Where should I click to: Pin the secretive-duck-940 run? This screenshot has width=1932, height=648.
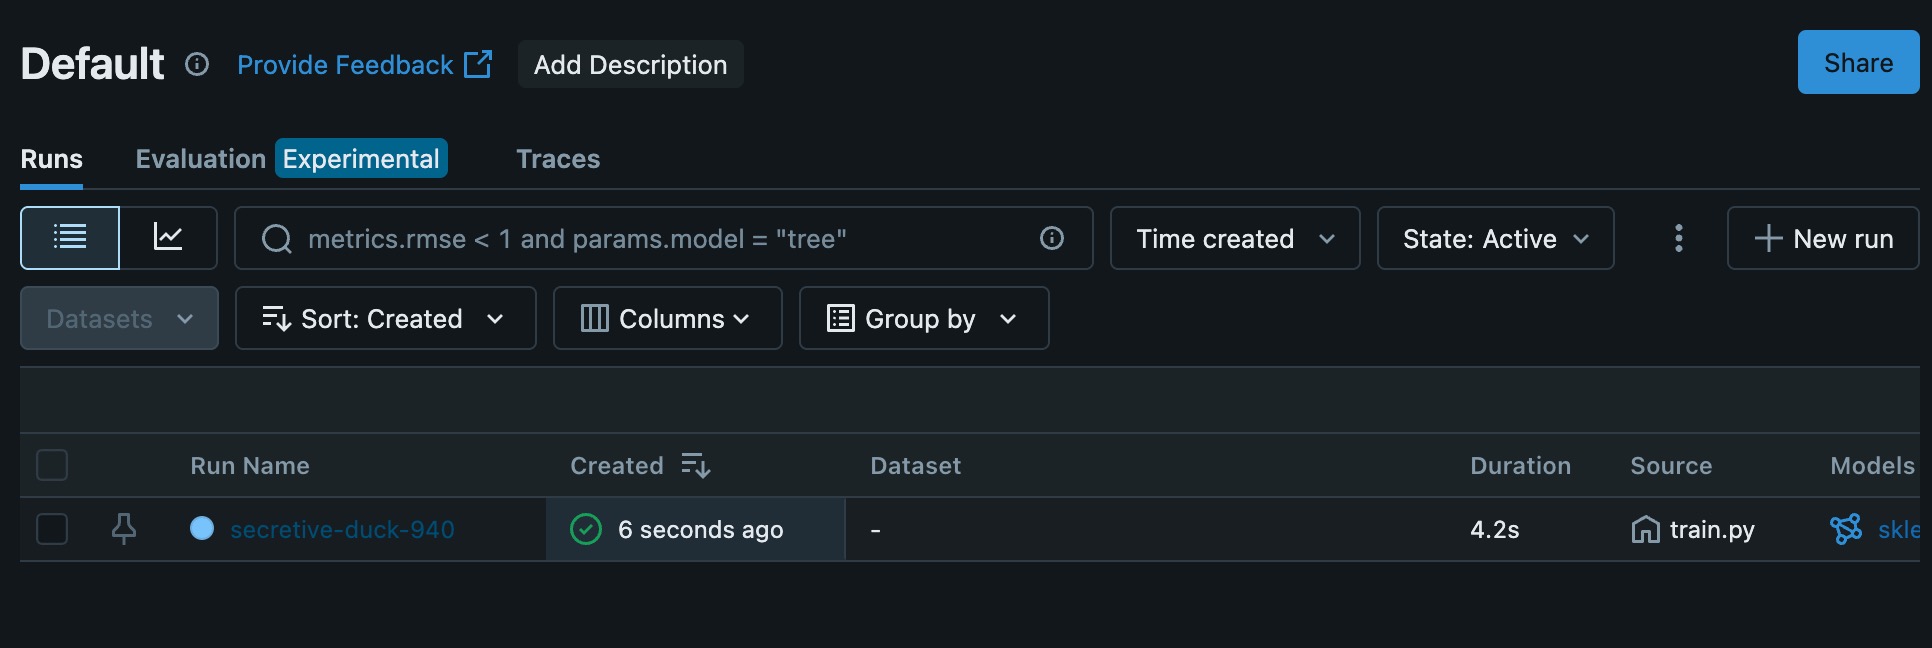124,529
